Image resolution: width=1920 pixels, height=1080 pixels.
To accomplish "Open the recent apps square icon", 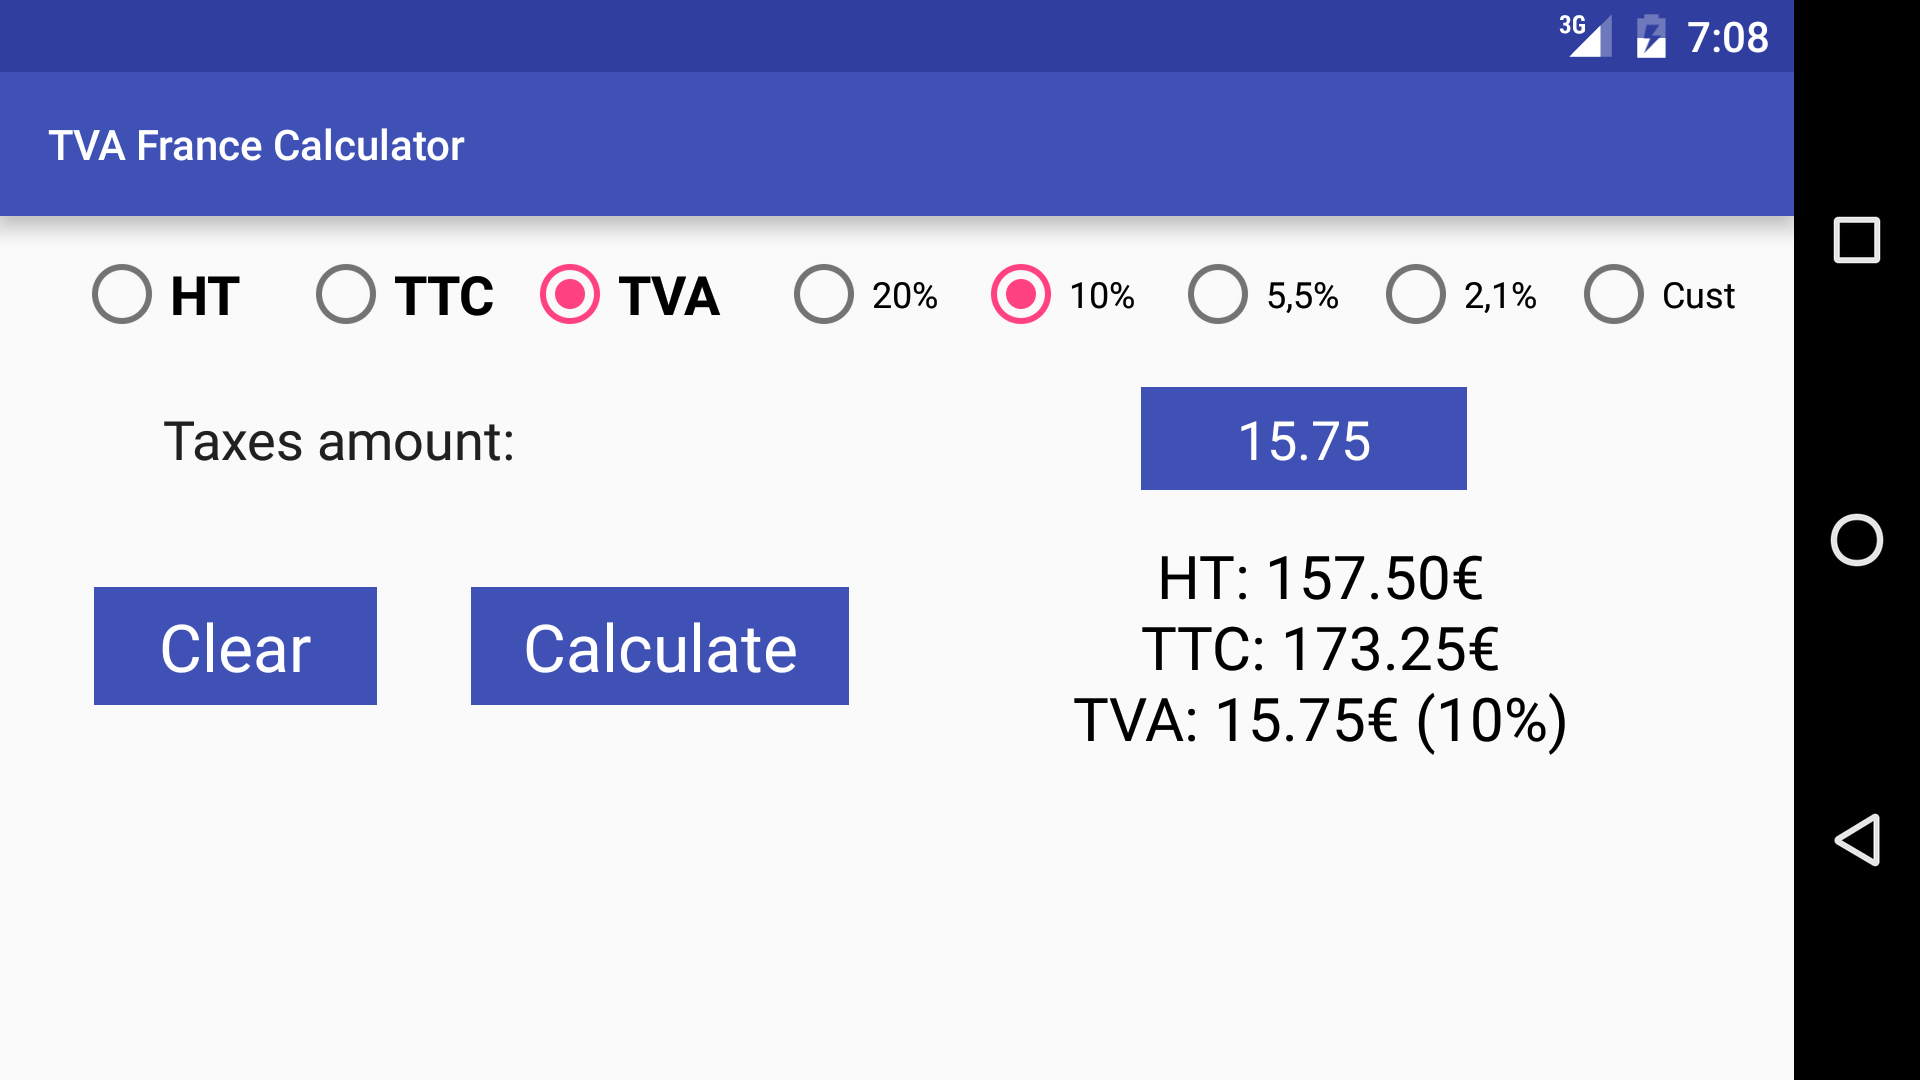I will tap(1857, 240).
